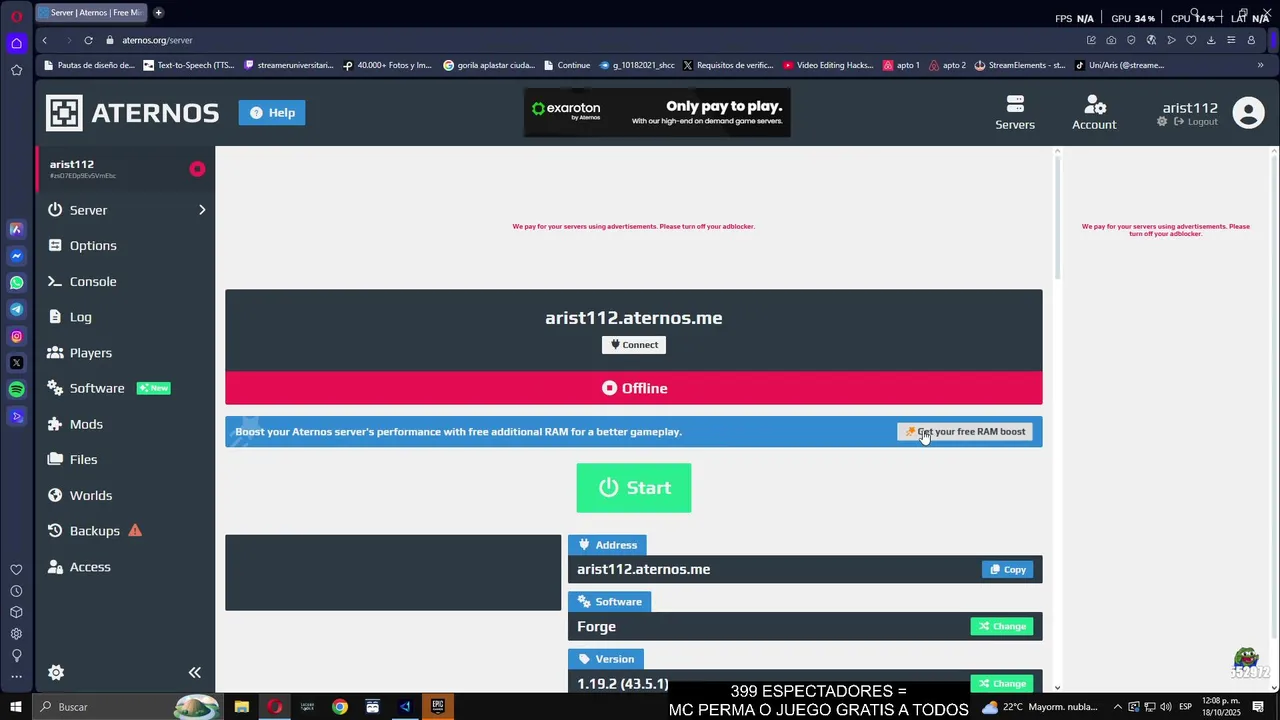Open Windows Start menu
The image size is (1280, 720).
coord(16,707)
